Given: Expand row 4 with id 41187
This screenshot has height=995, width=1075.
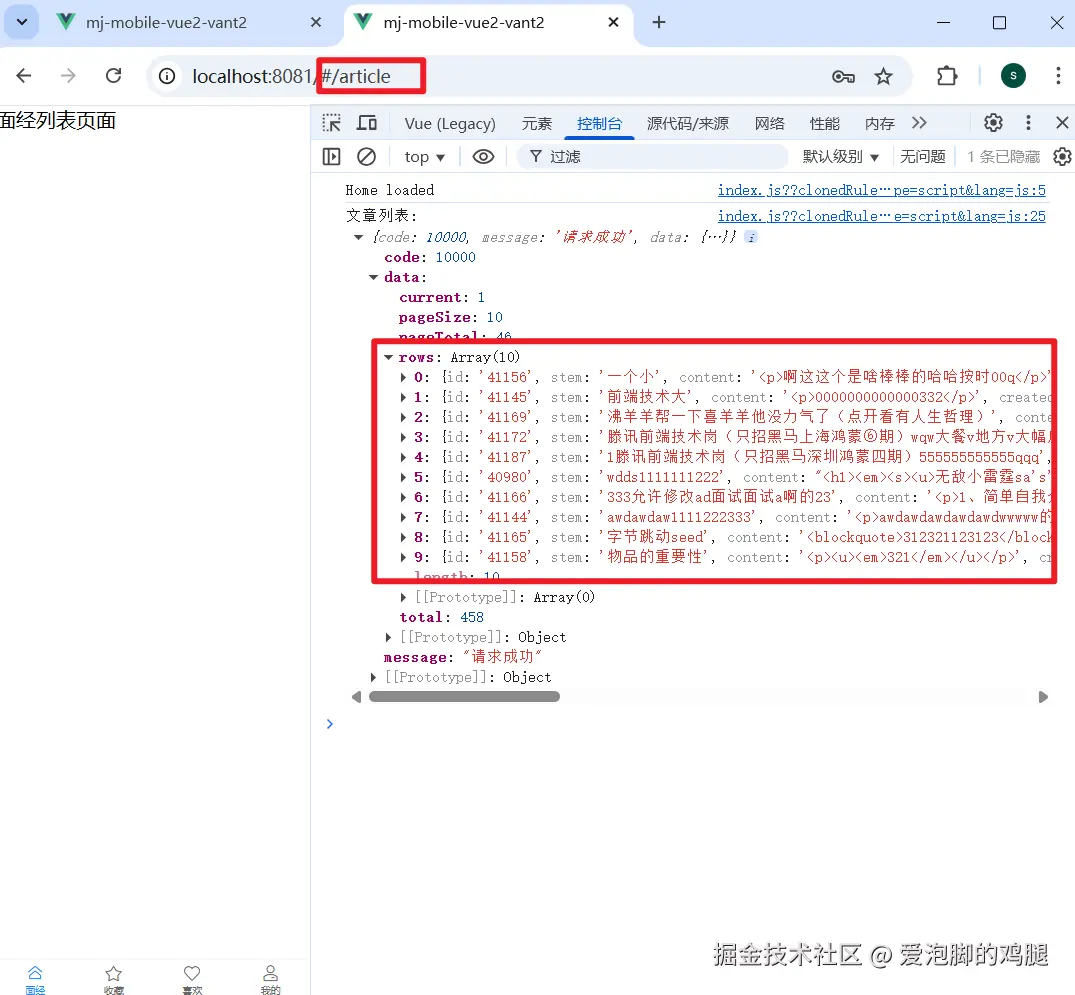Looking at the screenshot, I should (x=403, y=457).
